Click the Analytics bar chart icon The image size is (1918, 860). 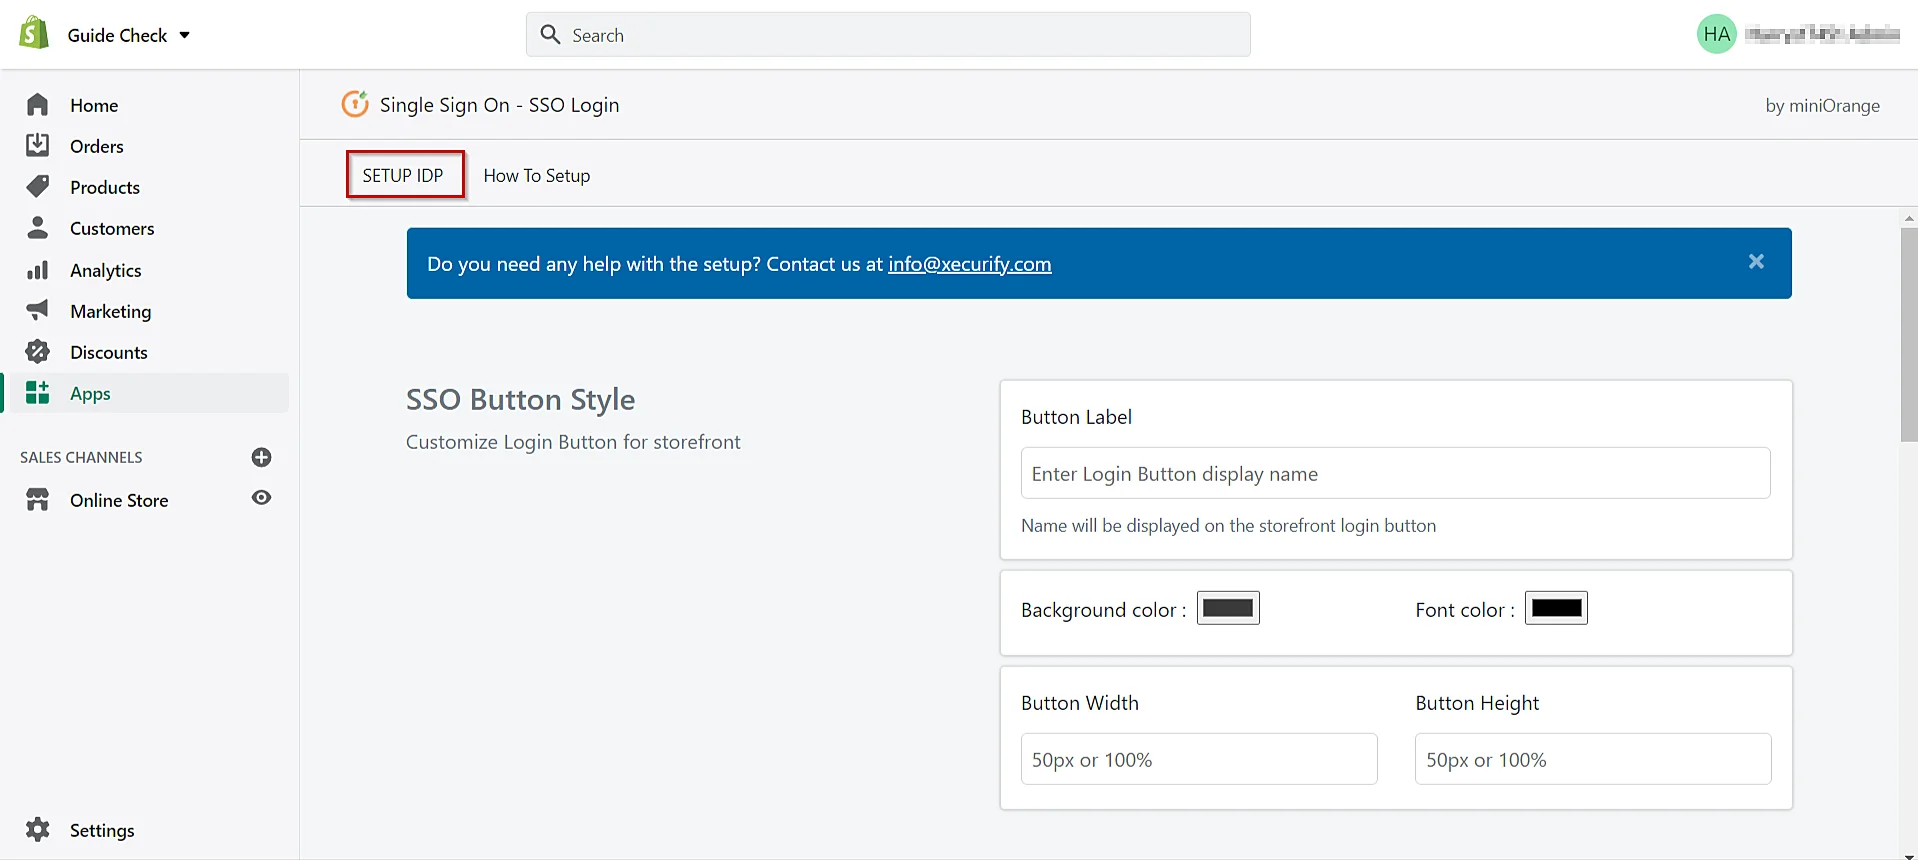[38, 269]
